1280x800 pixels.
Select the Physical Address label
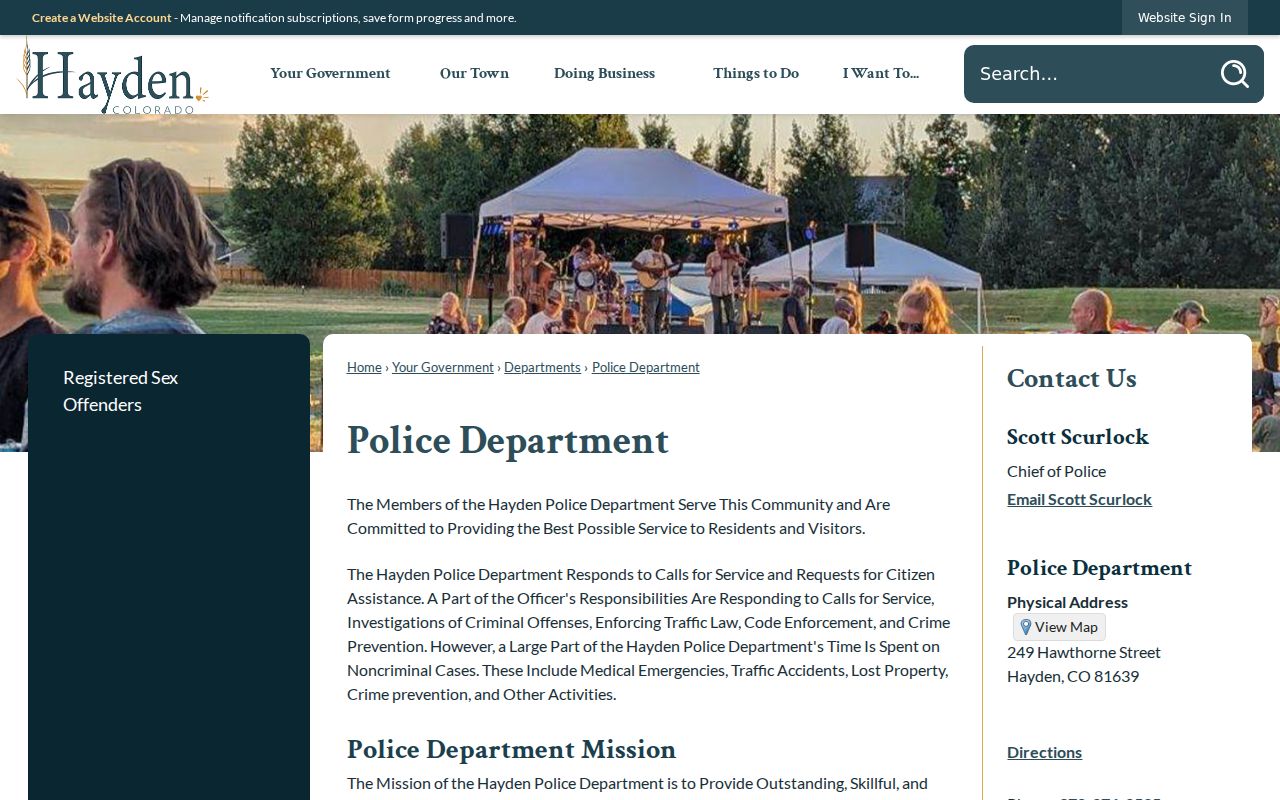(1067, 602)
